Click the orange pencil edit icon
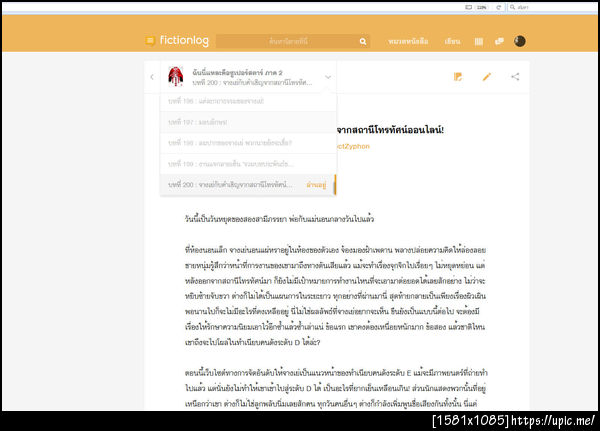 pos(486,77)
